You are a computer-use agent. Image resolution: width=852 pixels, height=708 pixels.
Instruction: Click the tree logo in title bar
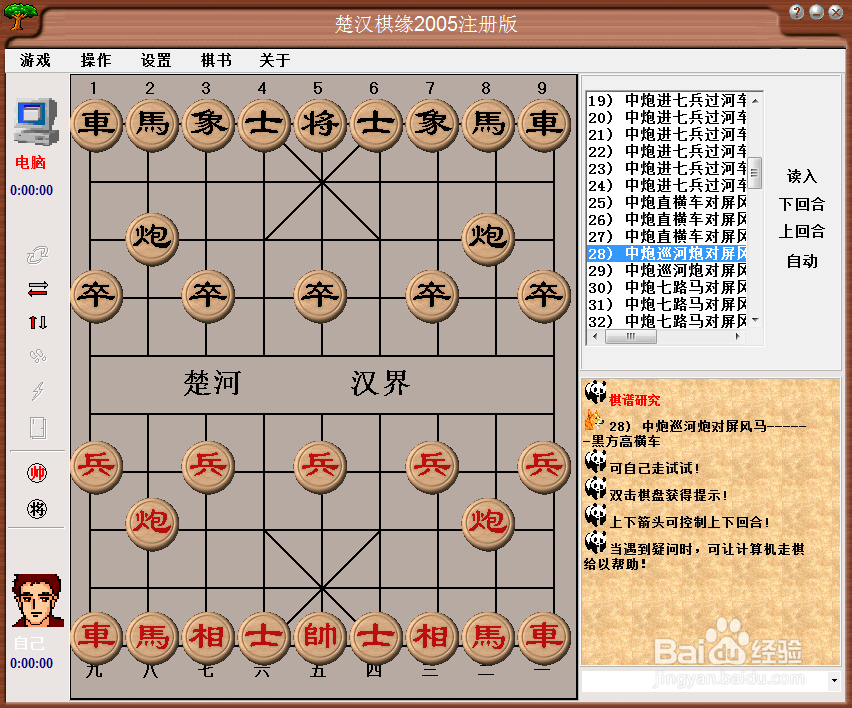click(x=21, y=16)
